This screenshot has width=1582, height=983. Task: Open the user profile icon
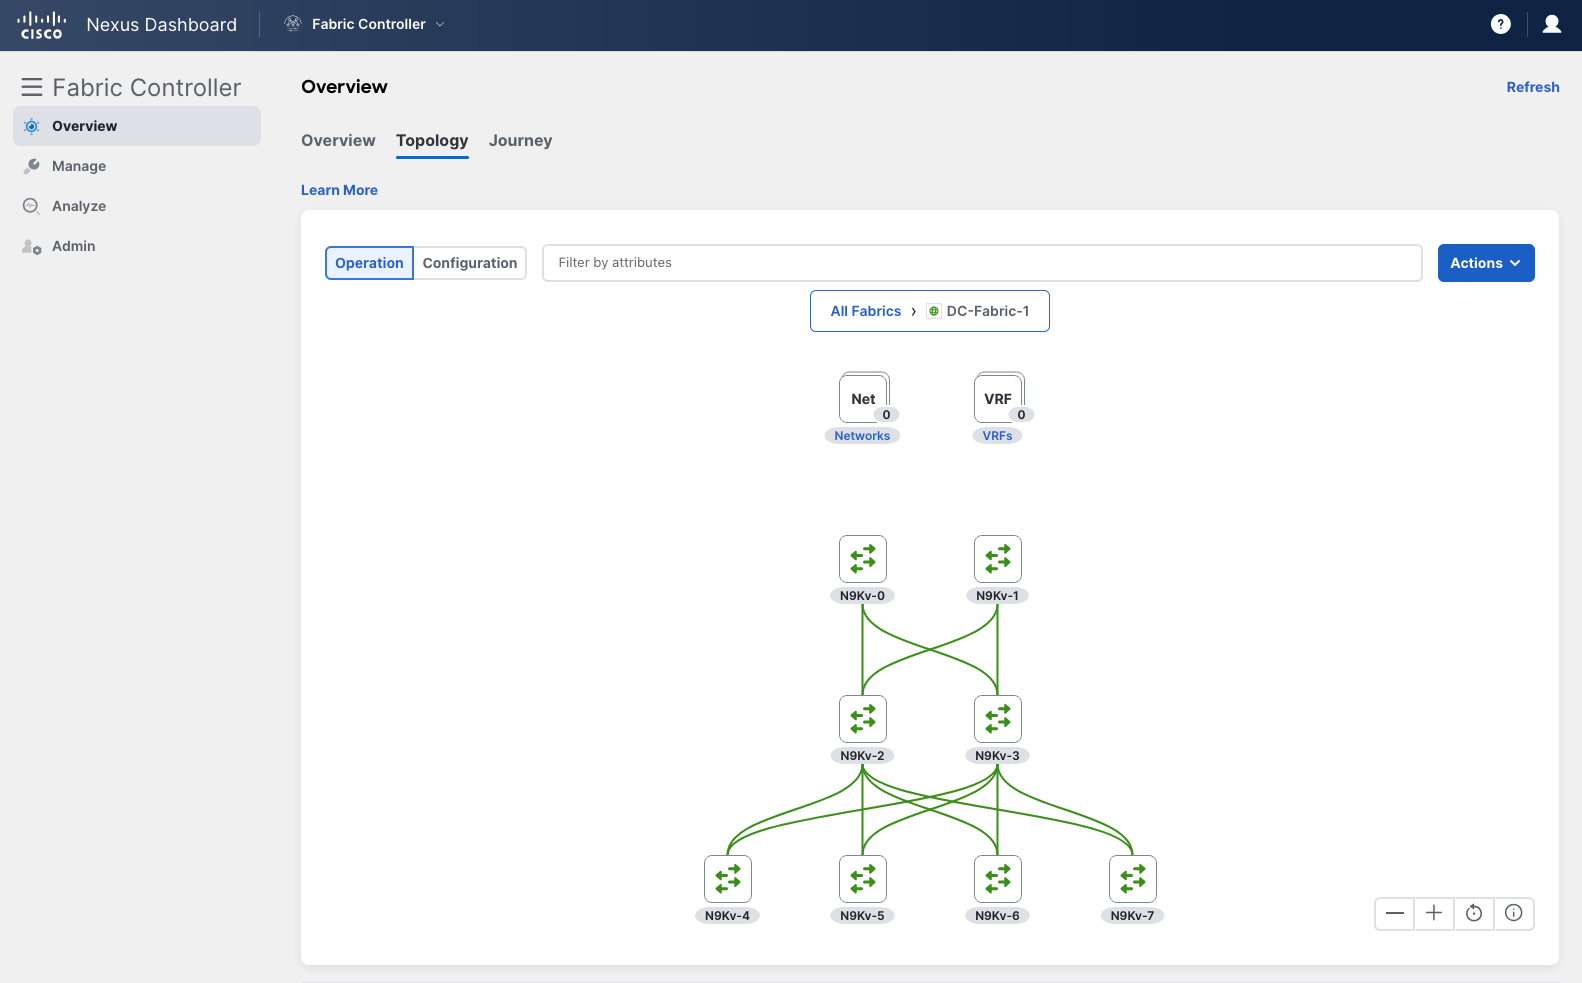(1552, 24)
